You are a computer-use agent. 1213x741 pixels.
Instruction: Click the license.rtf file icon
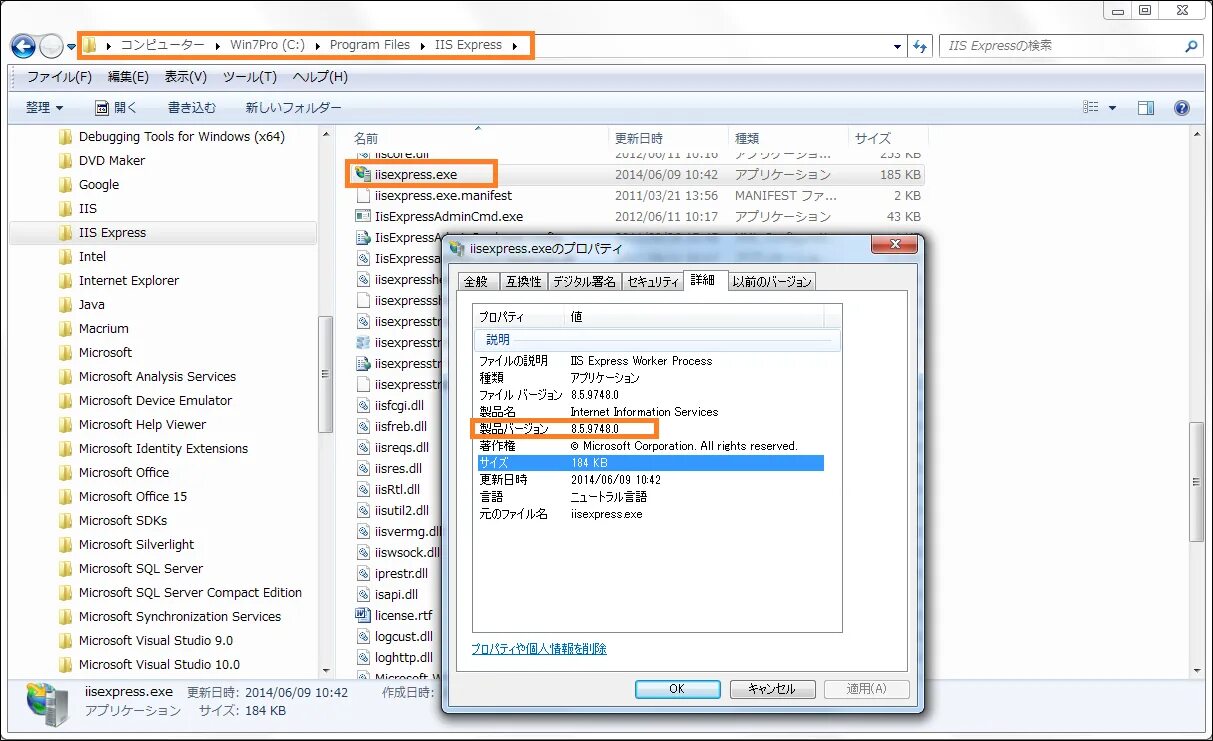tap(364, 616)
